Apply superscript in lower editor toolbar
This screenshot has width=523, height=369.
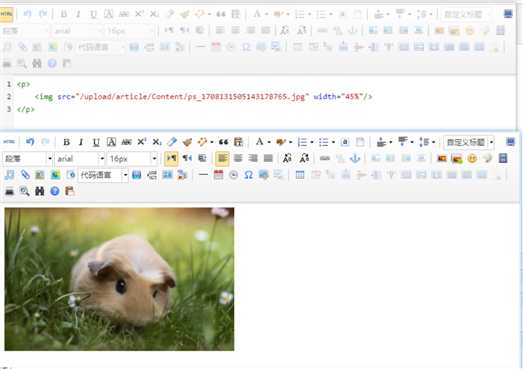[141, 142]
